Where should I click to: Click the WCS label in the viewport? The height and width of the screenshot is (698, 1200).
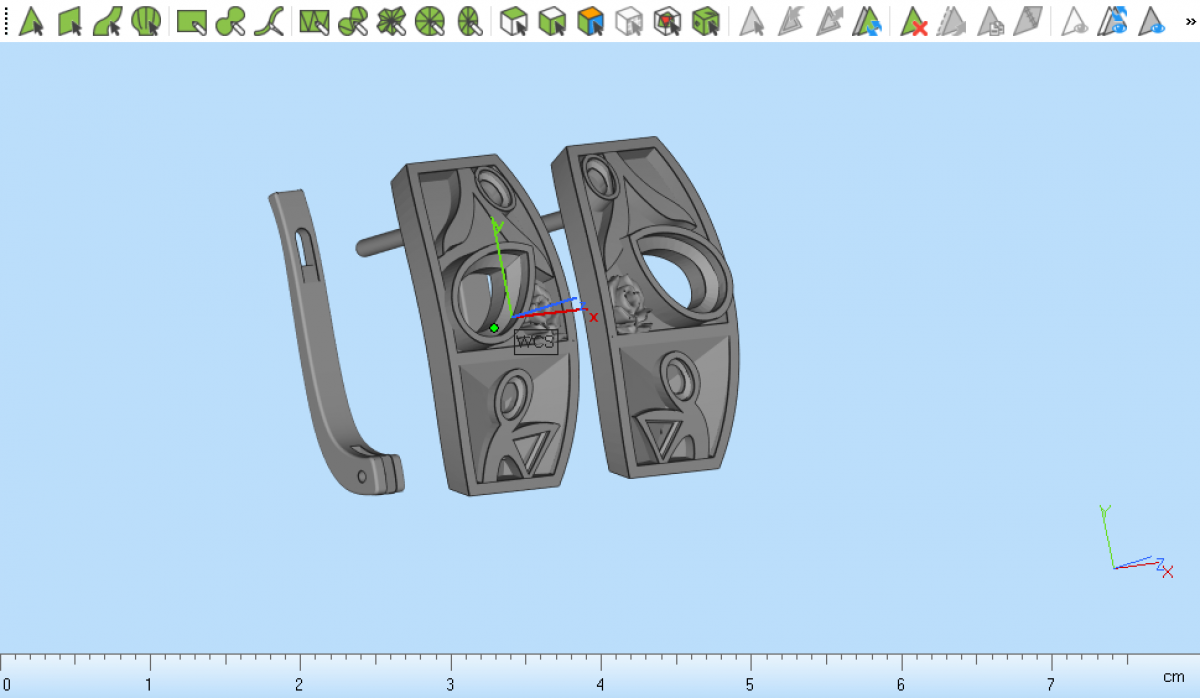click(535, 342)
